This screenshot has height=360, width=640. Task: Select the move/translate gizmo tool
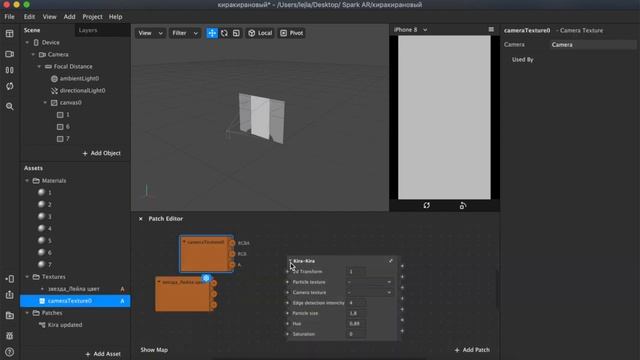coord(212,33)
